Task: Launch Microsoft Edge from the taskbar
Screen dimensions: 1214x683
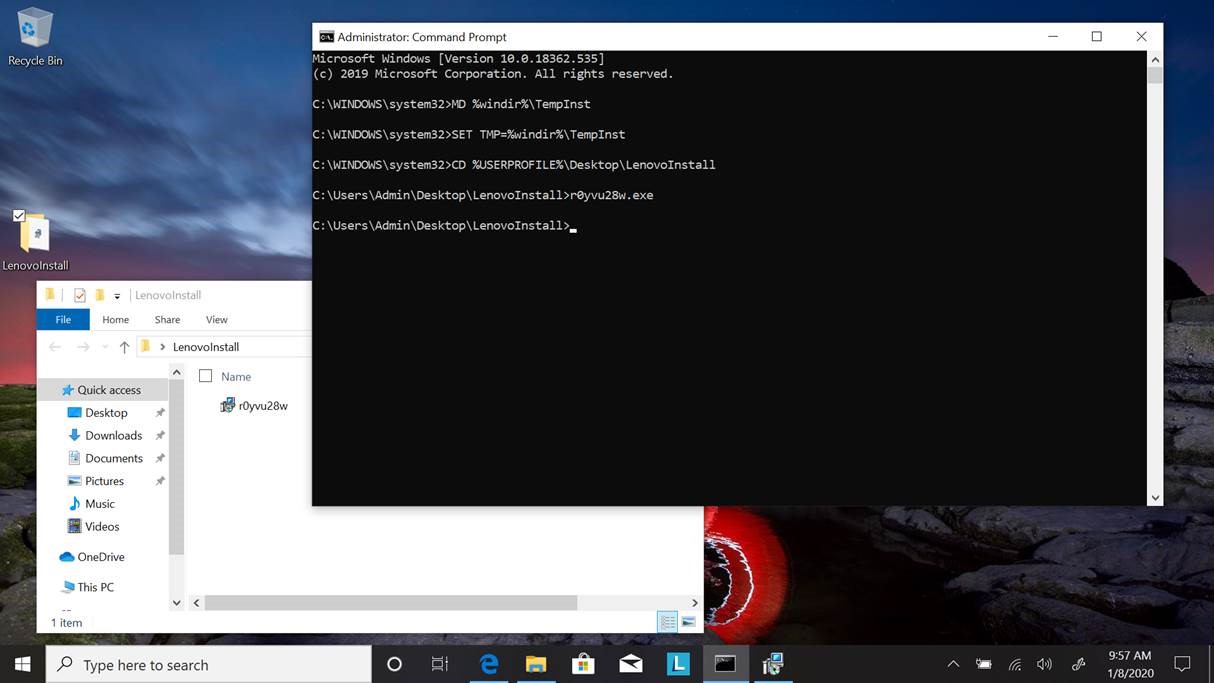Action: tap(489, 664)
